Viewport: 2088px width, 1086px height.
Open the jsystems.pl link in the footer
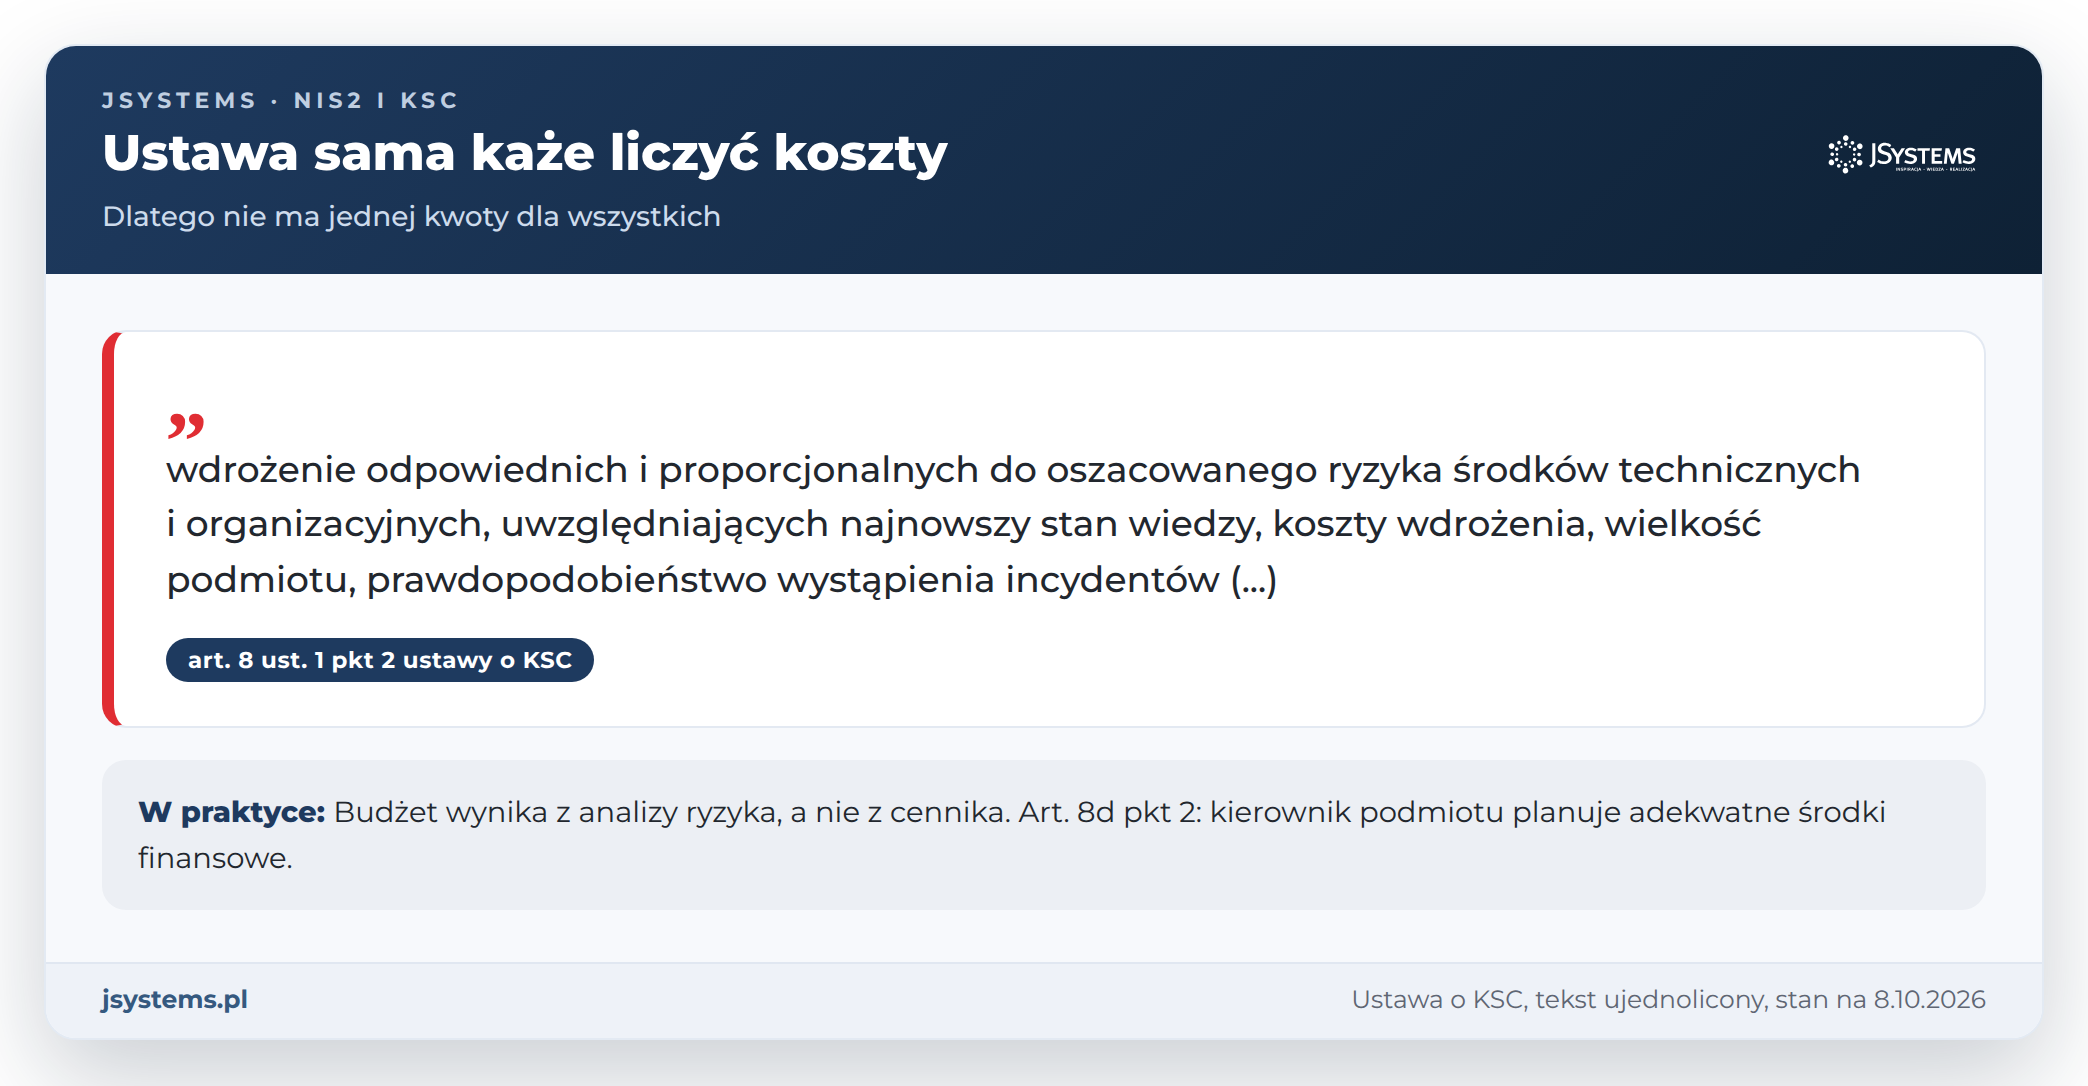pyautogui.click(x=174, y=999)
